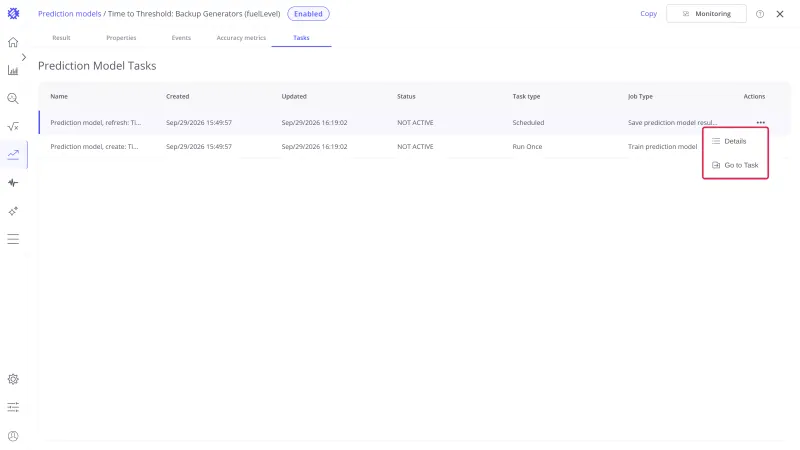800x450 pixels.
Task: Select the Tasks tab
Action: 301,38
